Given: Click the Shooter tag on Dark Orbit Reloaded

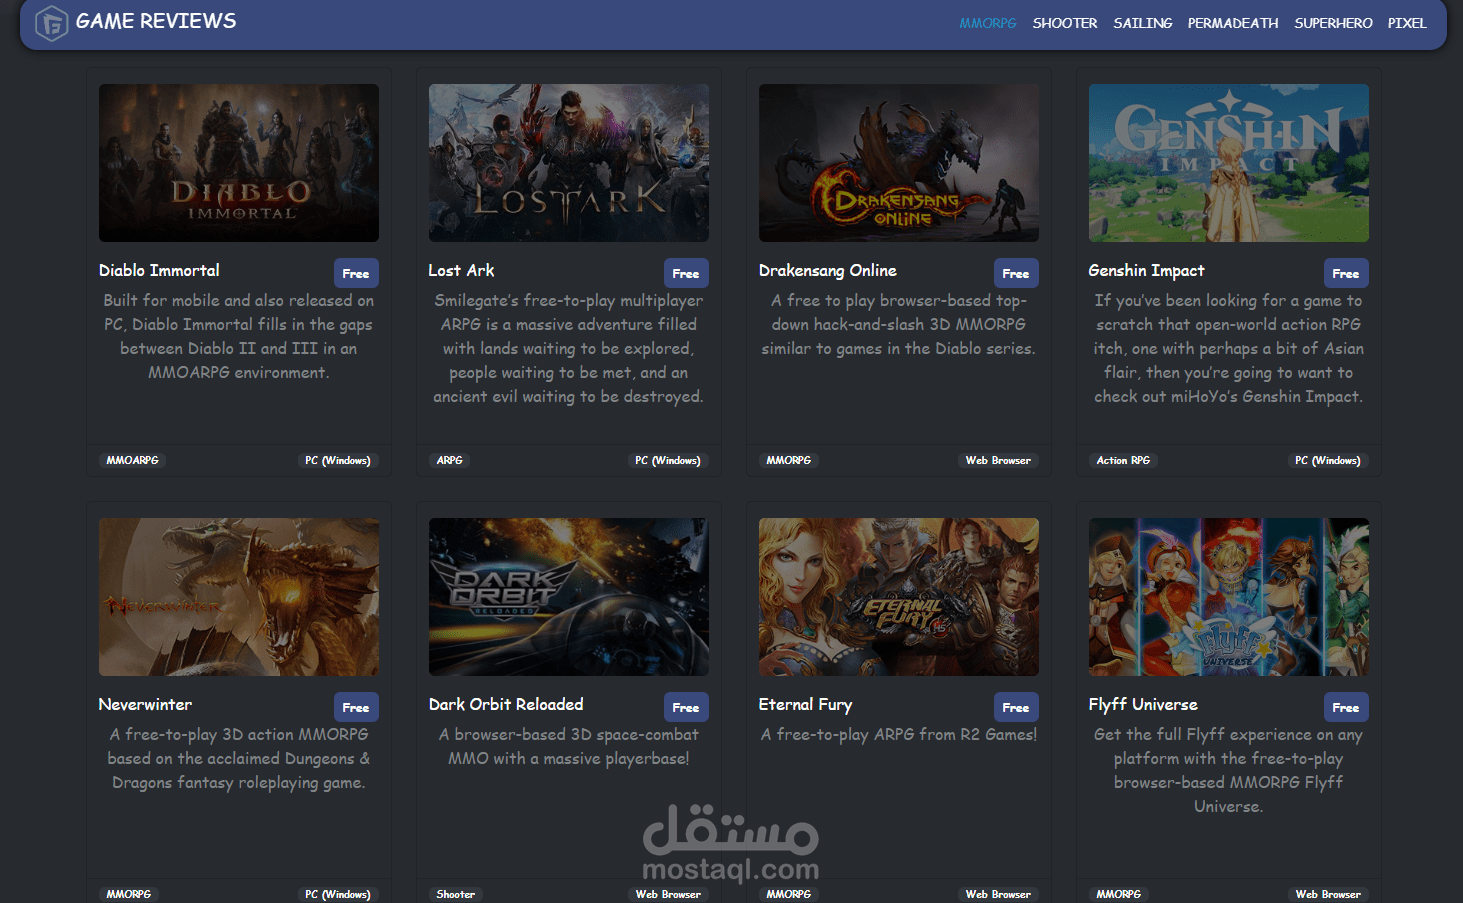Looking at the screenshot, I should pyautogui.click(x=456, y=894).
